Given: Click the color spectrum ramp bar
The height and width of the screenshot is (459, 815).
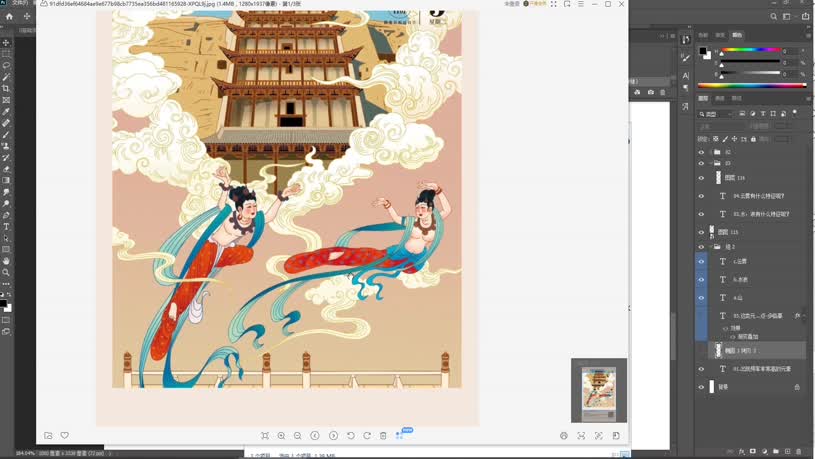Looking at the screenshot, I should (752, 85).
